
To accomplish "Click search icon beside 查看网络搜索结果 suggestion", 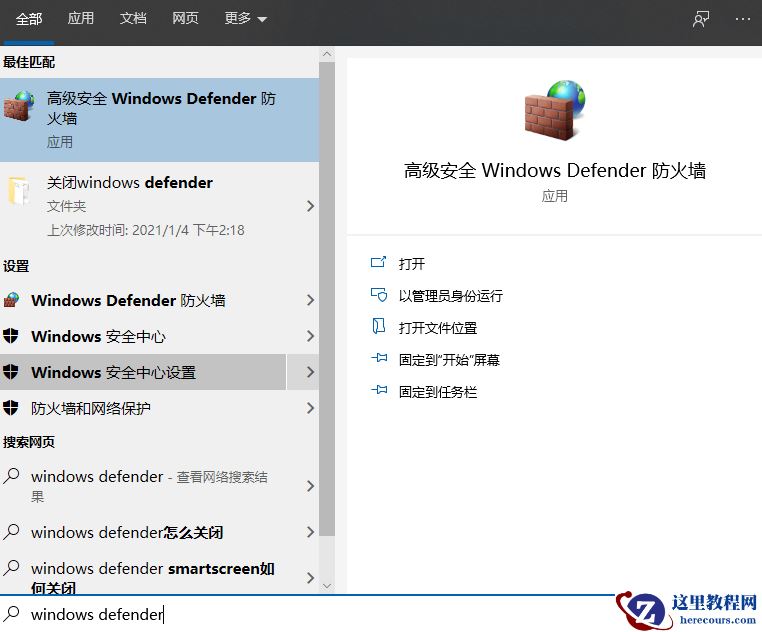I will tap(11, 475).
